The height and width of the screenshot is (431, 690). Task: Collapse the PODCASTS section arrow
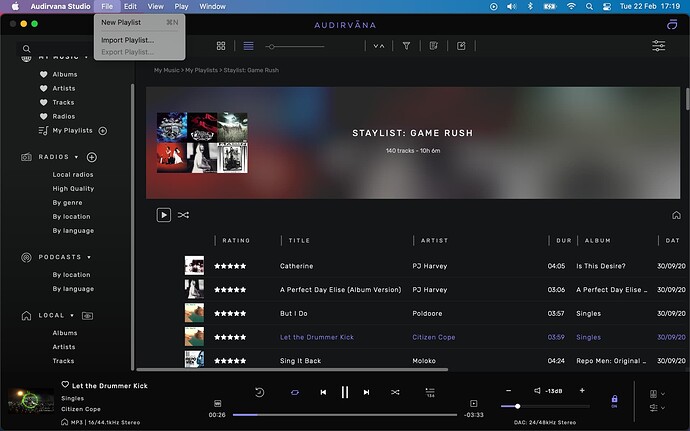[89, 257]
